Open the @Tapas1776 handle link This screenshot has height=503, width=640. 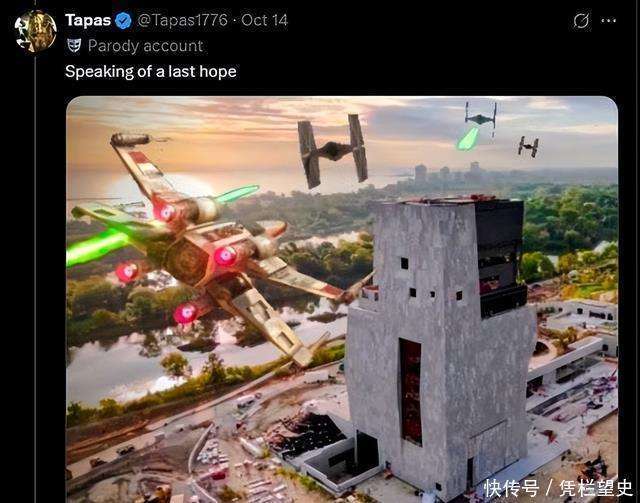182,20
